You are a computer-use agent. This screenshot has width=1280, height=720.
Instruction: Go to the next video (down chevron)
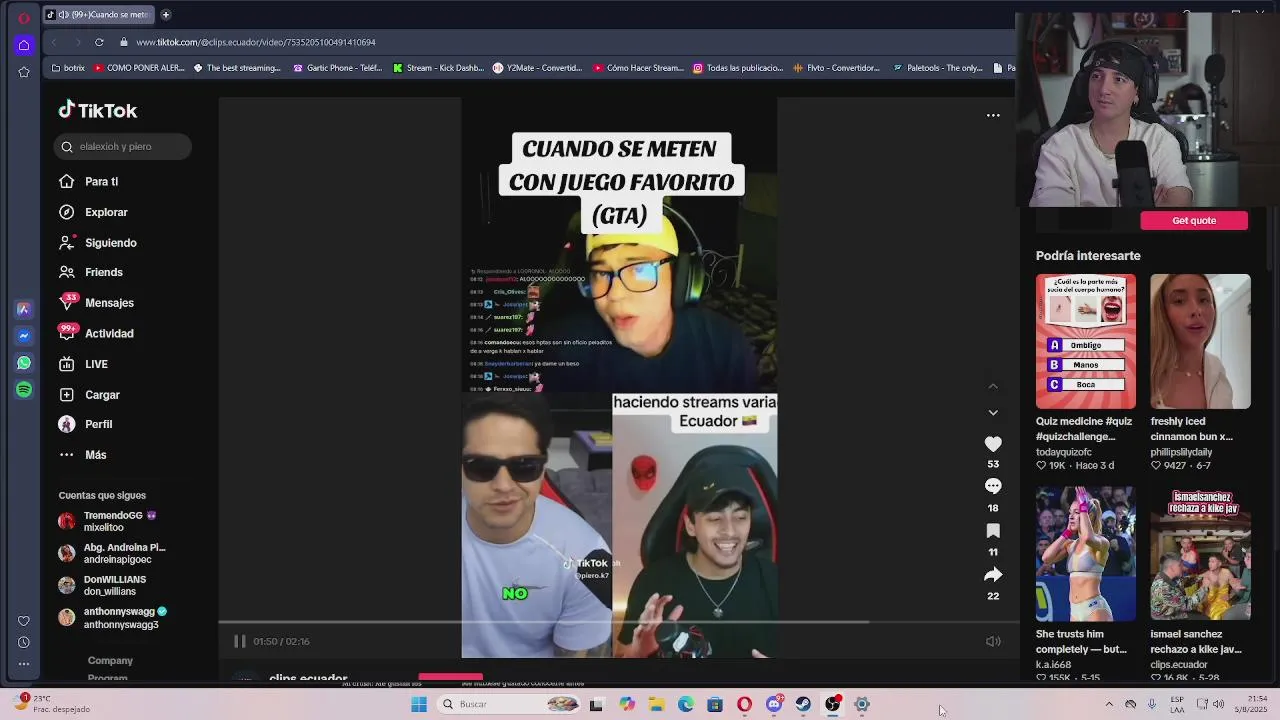tap(993, 412)
